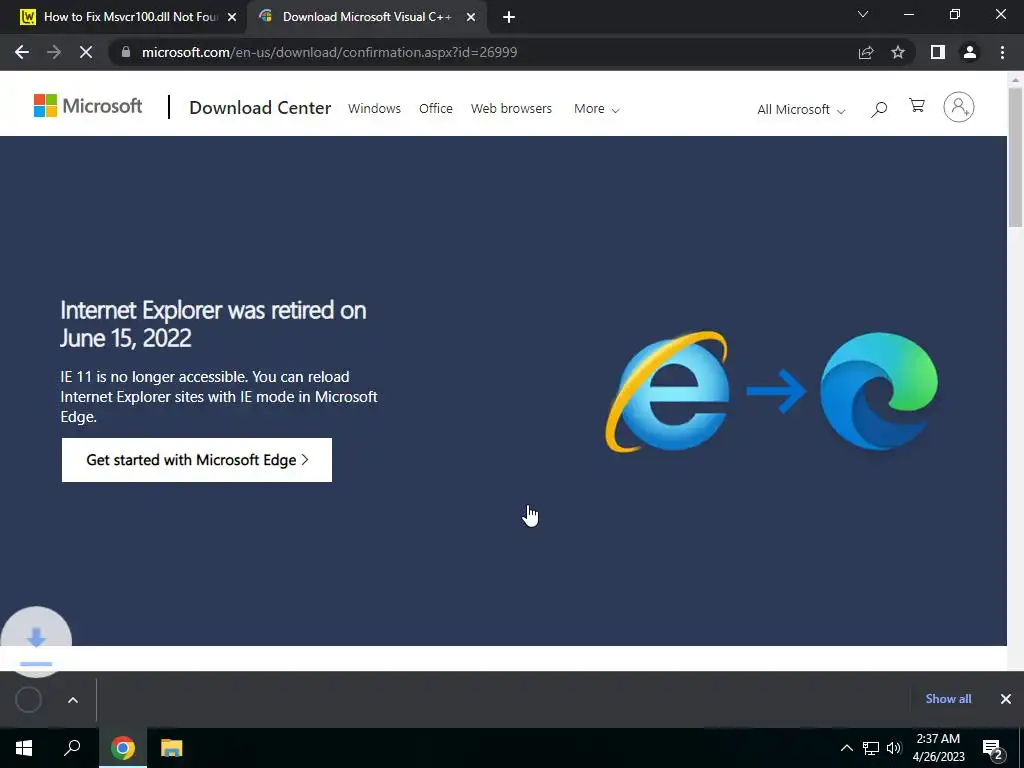Click the pending download item circle
This screenshot has height=768, width=1024.
tap(29, 700)
